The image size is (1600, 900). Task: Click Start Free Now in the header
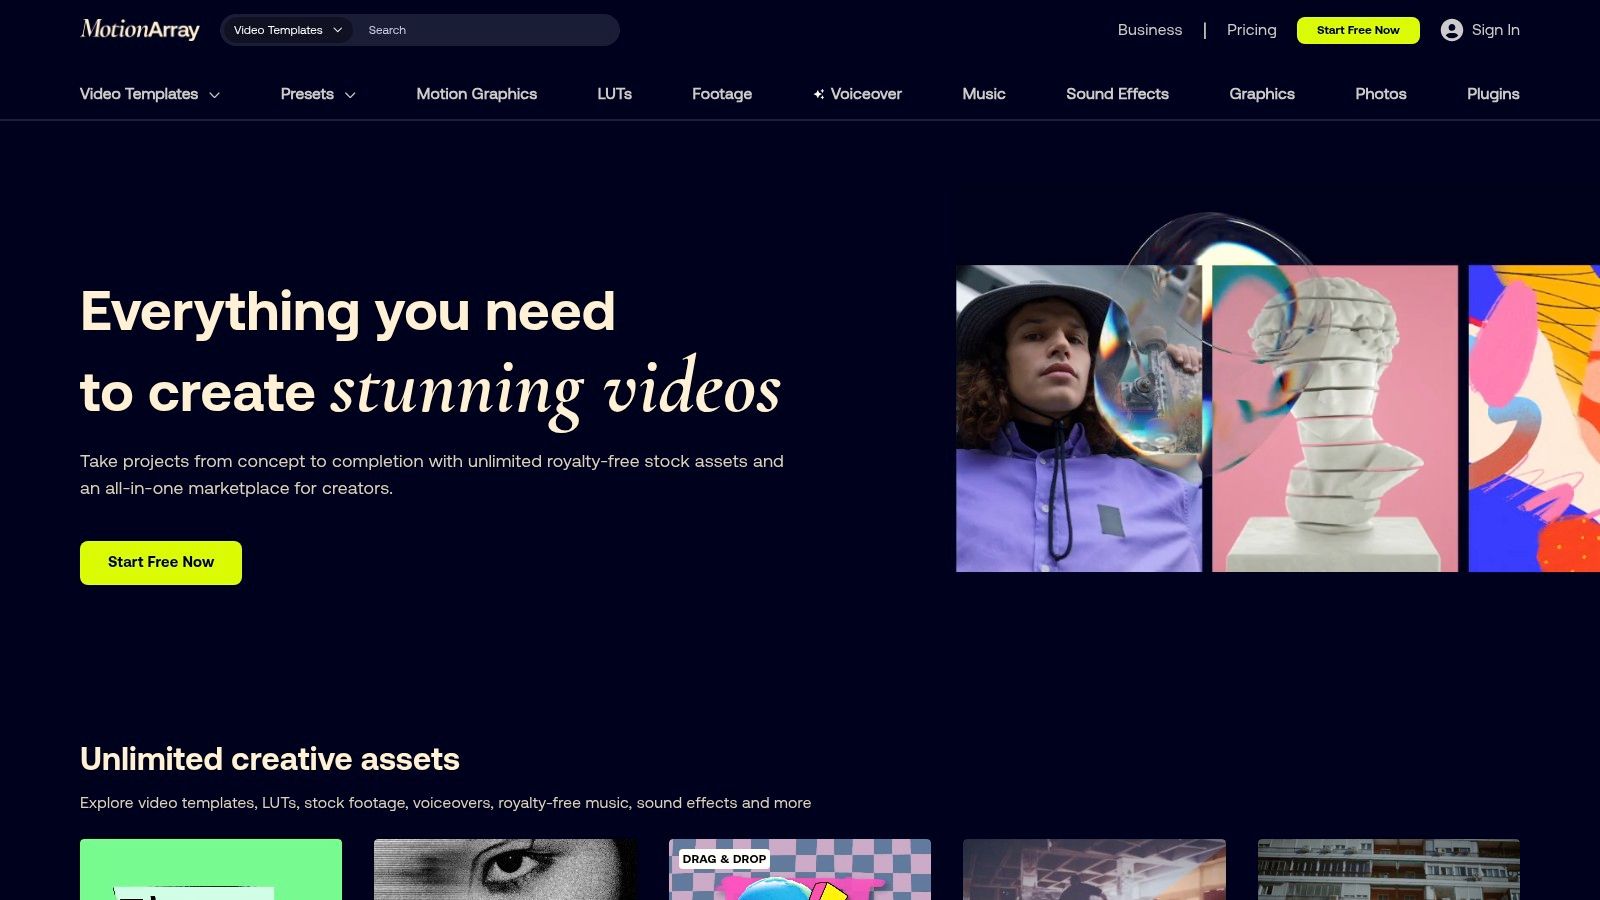(x=1358, y=30)
